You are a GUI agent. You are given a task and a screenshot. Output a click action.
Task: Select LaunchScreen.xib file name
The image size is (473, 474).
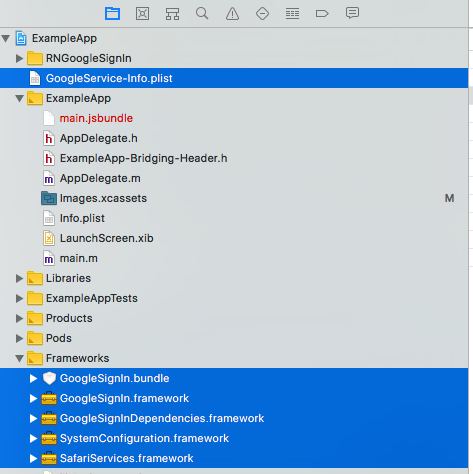tap(106, 238)
